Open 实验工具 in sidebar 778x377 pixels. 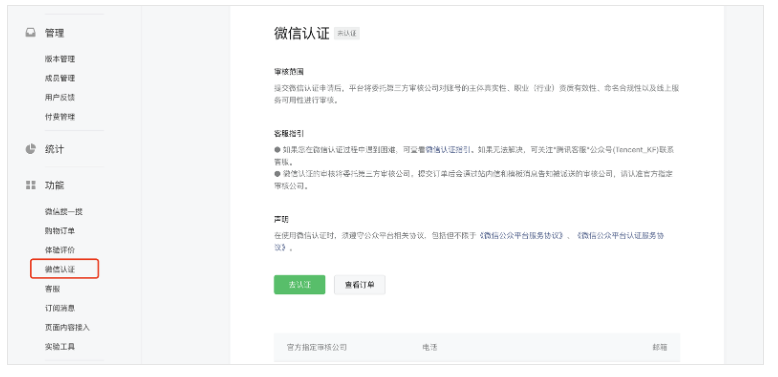60,347
